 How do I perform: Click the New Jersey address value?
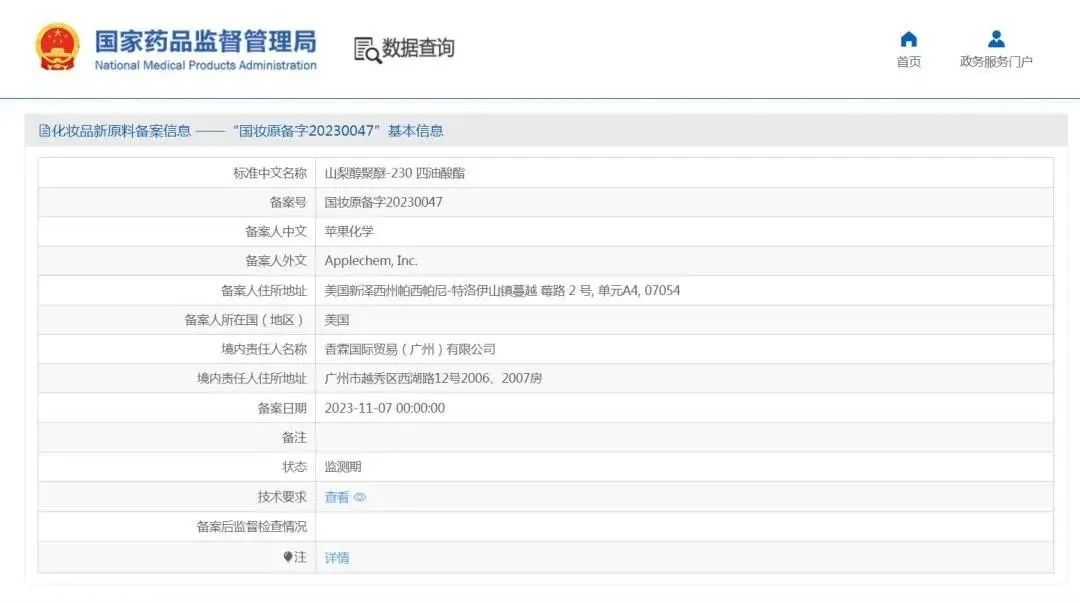coord(502,290)
